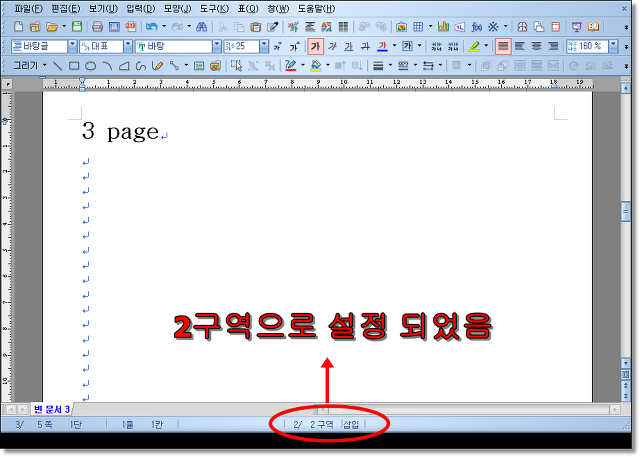Image resolution: width=640 pixels, height=457 pixels.
Task: Insert special character with the asterisk icon
Action: (493, 27)
